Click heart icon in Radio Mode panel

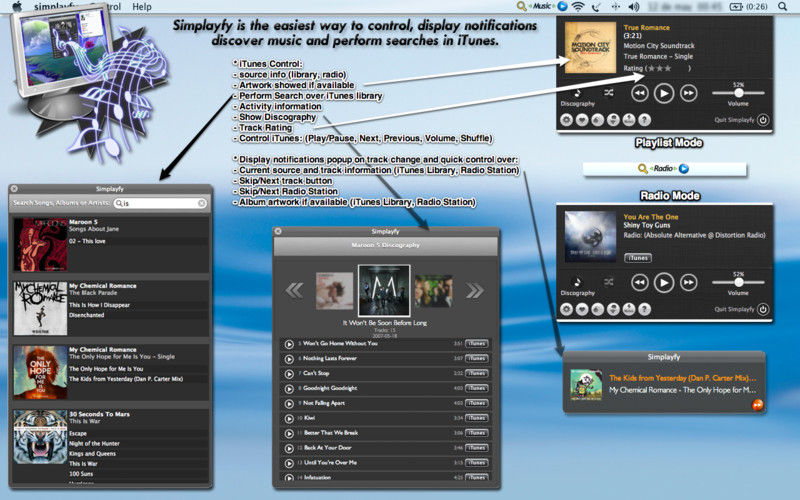582,309
